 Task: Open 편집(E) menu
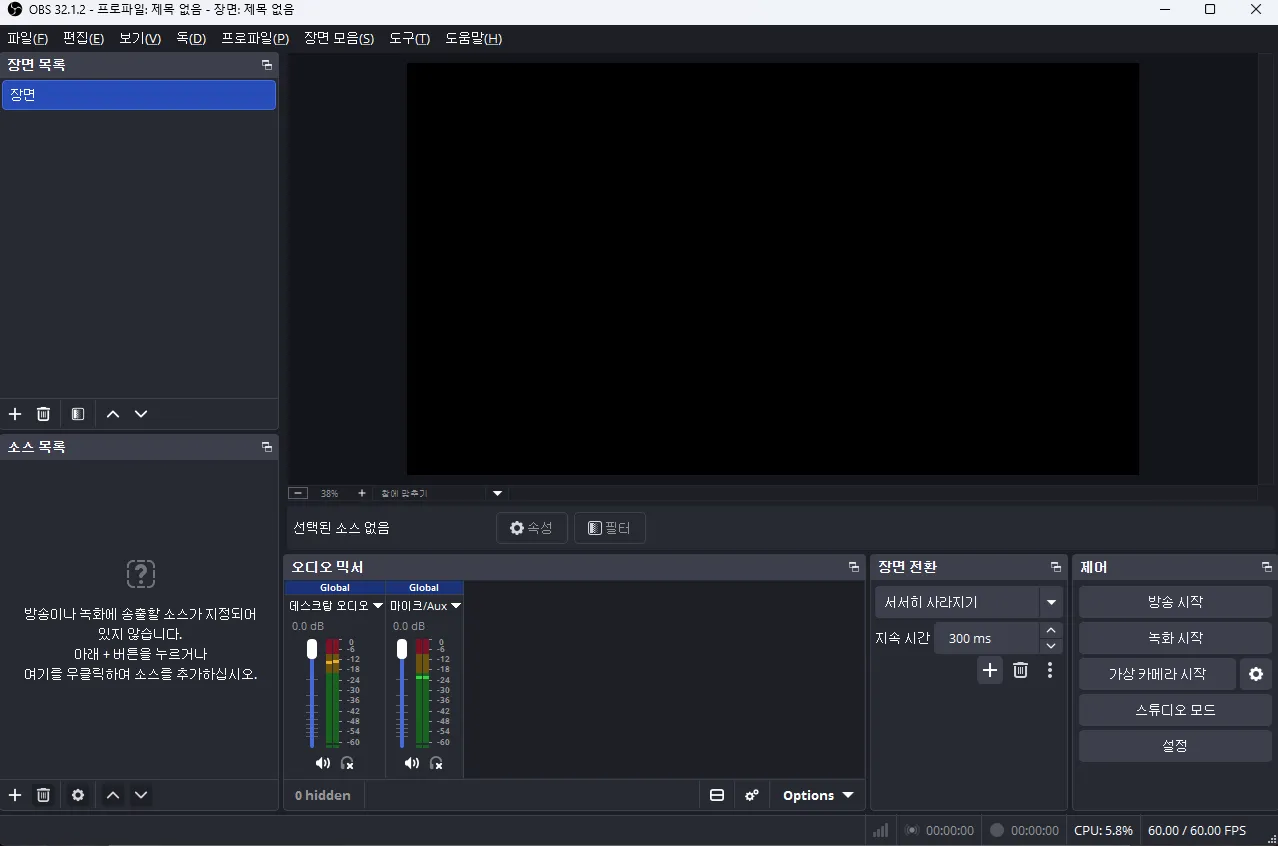[x=83, y=38]
